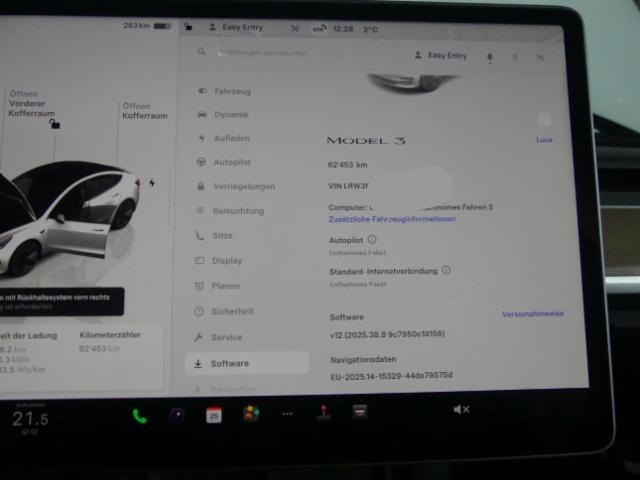This screenshot has height=480, width=640.
Task: Select Autopilot in the settings sidebar
Action: point(231,162)
